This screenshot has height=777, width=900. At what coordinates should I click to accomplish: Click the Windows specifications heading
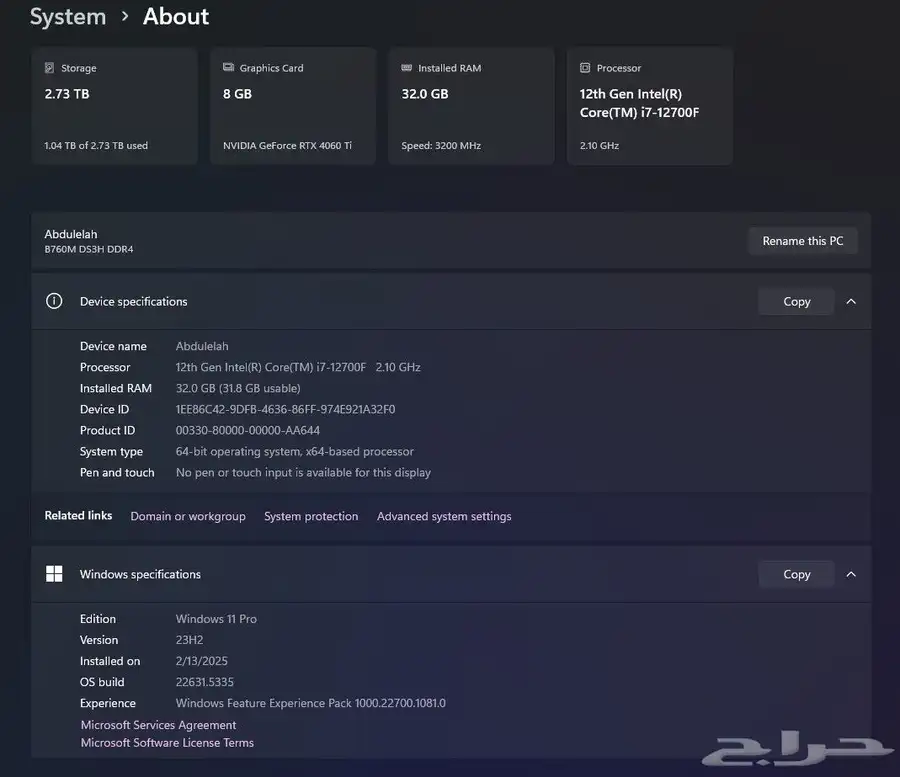[x=140, y=574]
